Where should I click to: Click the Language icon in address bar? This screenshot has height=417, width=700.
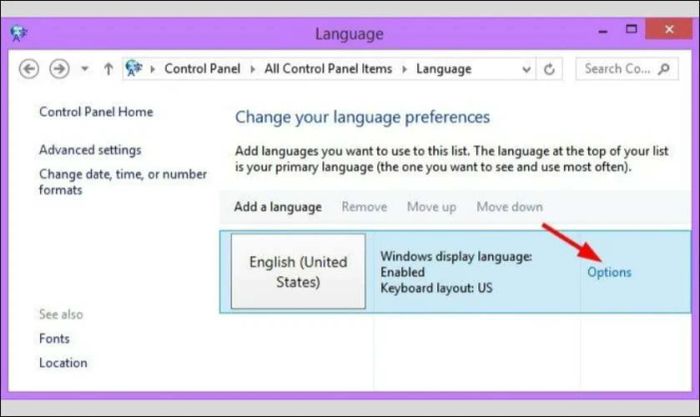tap(133, 68)
